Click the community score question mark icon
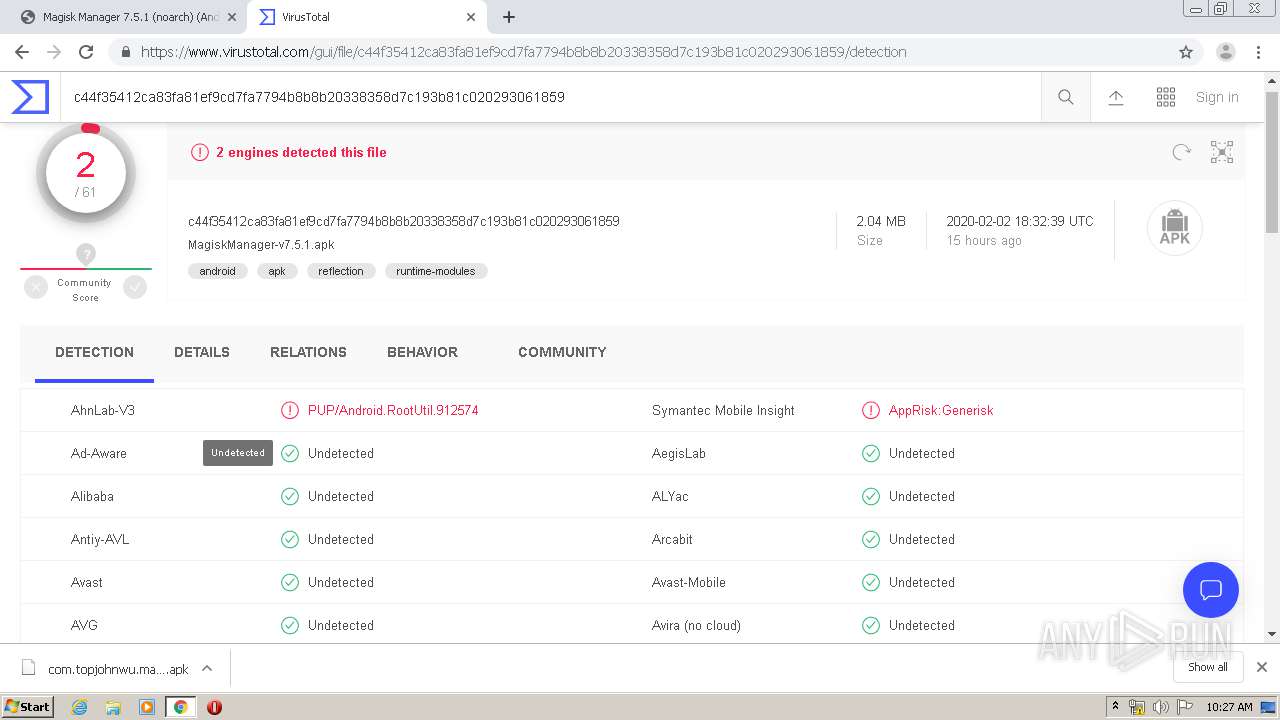Screen dimensions: 1280x720 (x=86, y=254)
